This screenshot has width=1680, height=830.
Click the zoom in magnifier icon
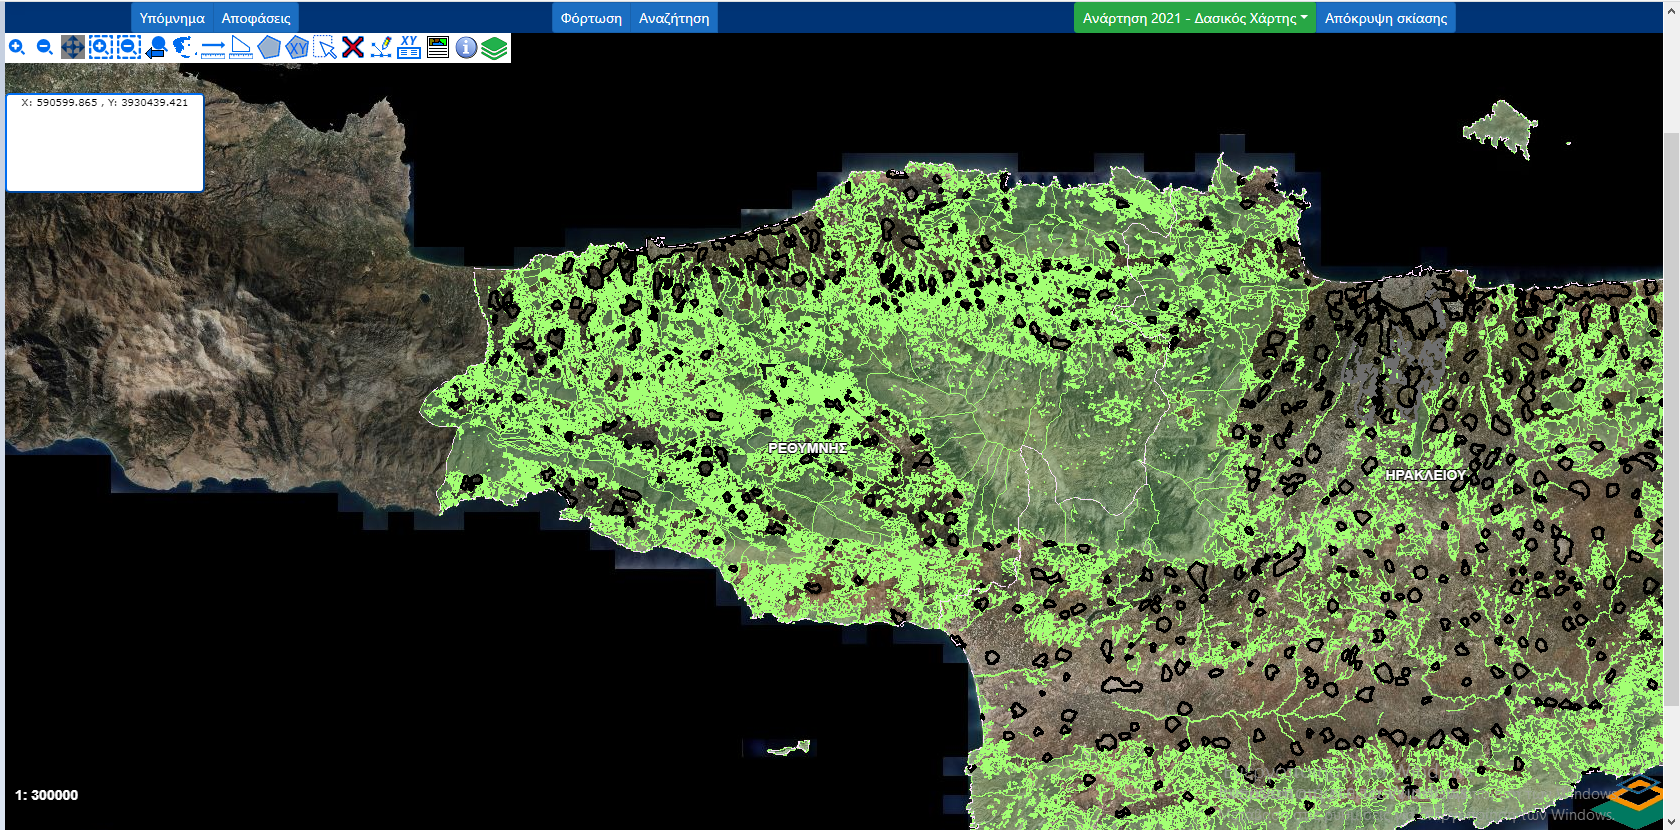click(17, 47)
